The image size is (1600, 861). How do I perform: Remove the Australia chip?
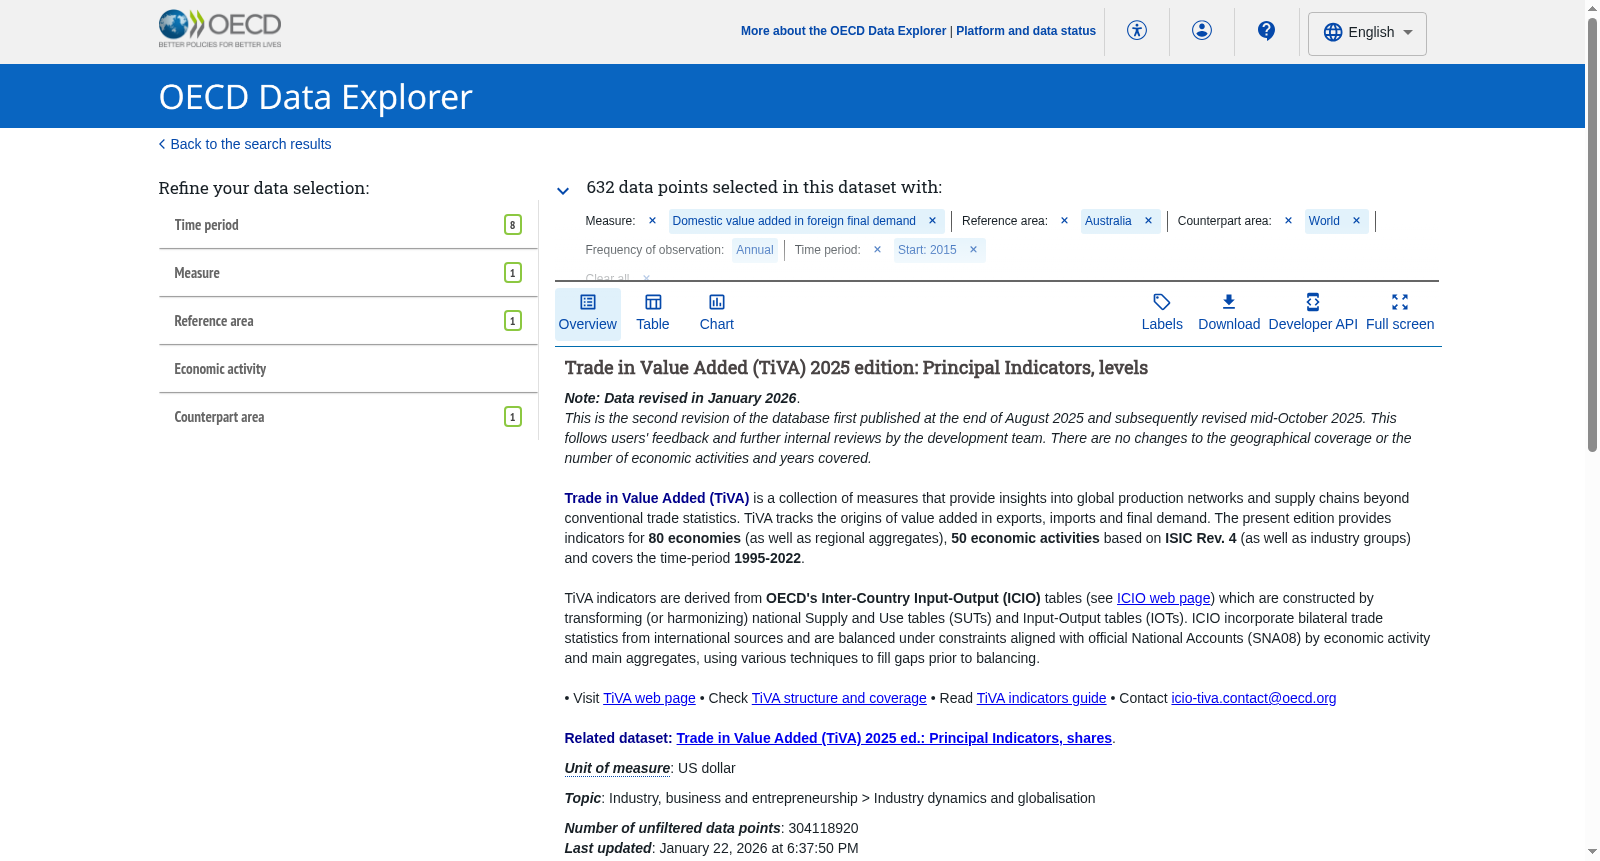[1148, 221]
